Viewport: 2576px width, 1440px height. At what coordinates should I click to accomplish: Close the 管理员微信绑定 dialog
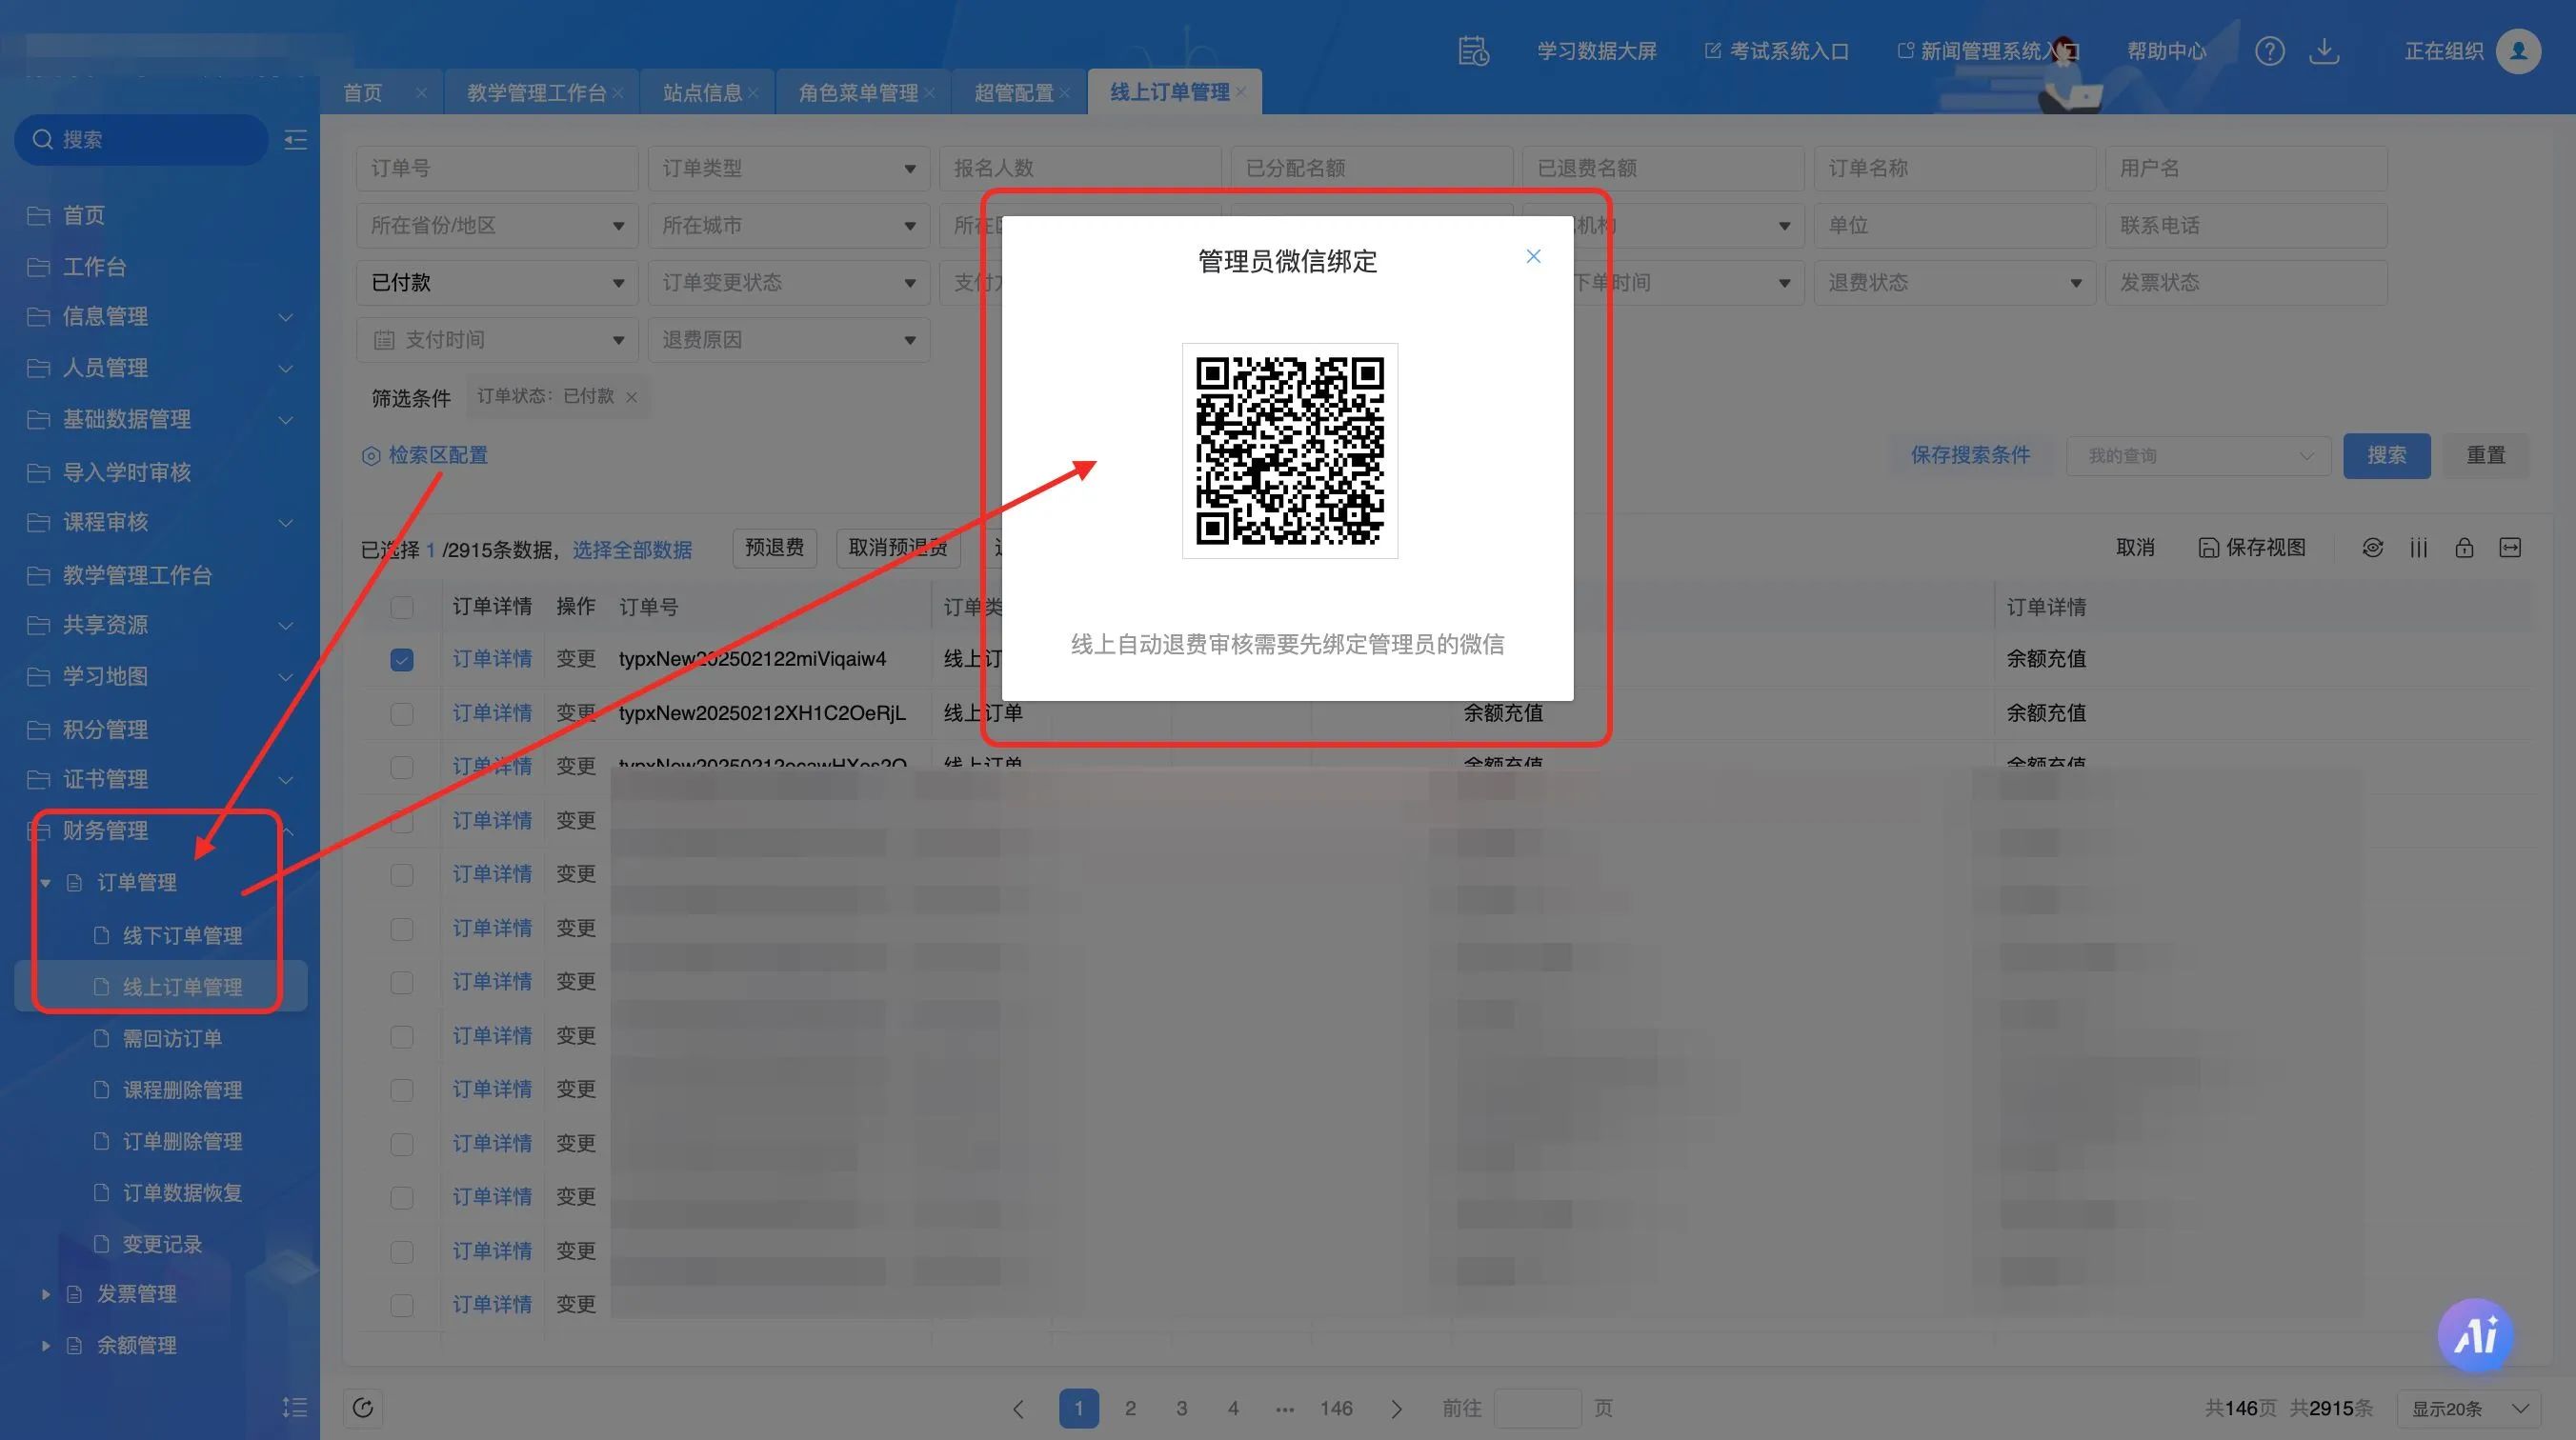tap(1533, 257)
